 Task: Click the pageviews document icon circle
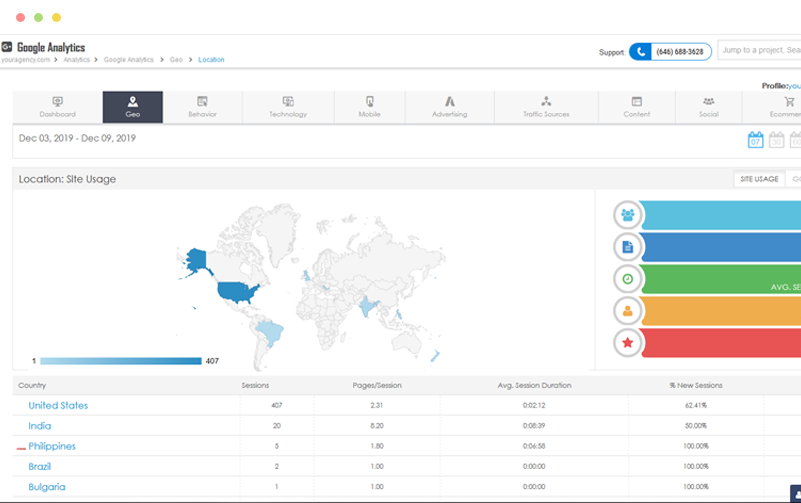tap(627, 247)
